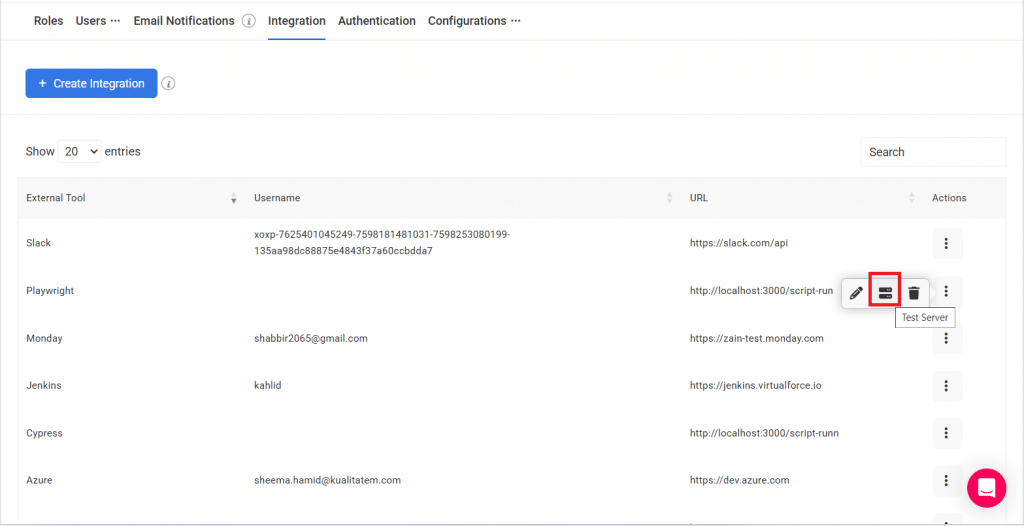Viewport: 1024px width, 526px height.
Task: Go to the Authentication tab
Action: click(377, 21)
